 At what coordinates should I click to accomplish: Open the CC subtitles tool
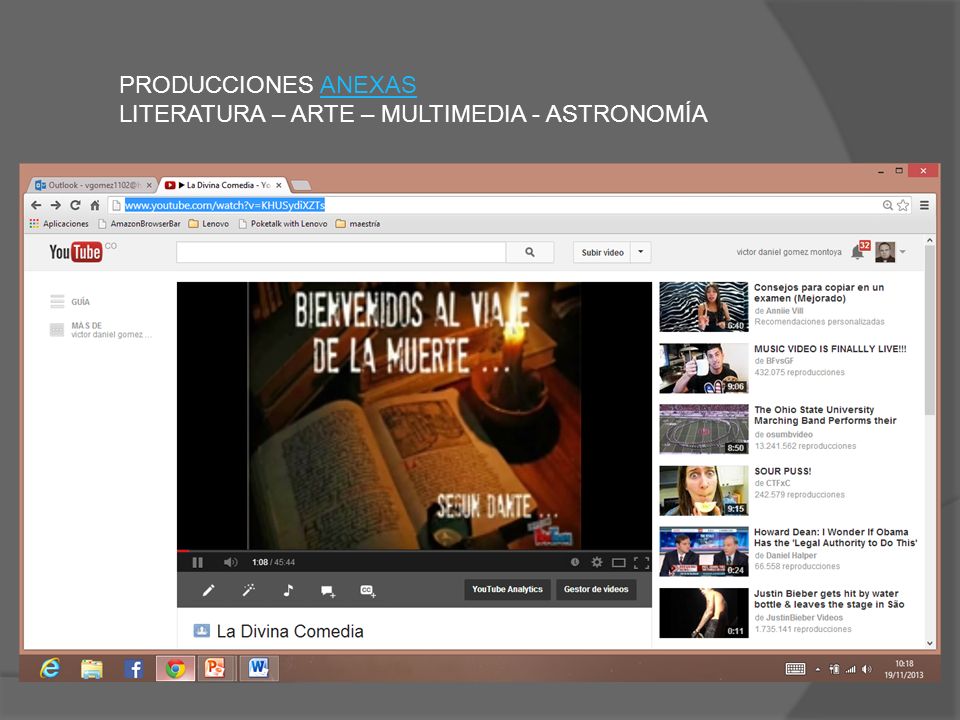pos(367,591)
